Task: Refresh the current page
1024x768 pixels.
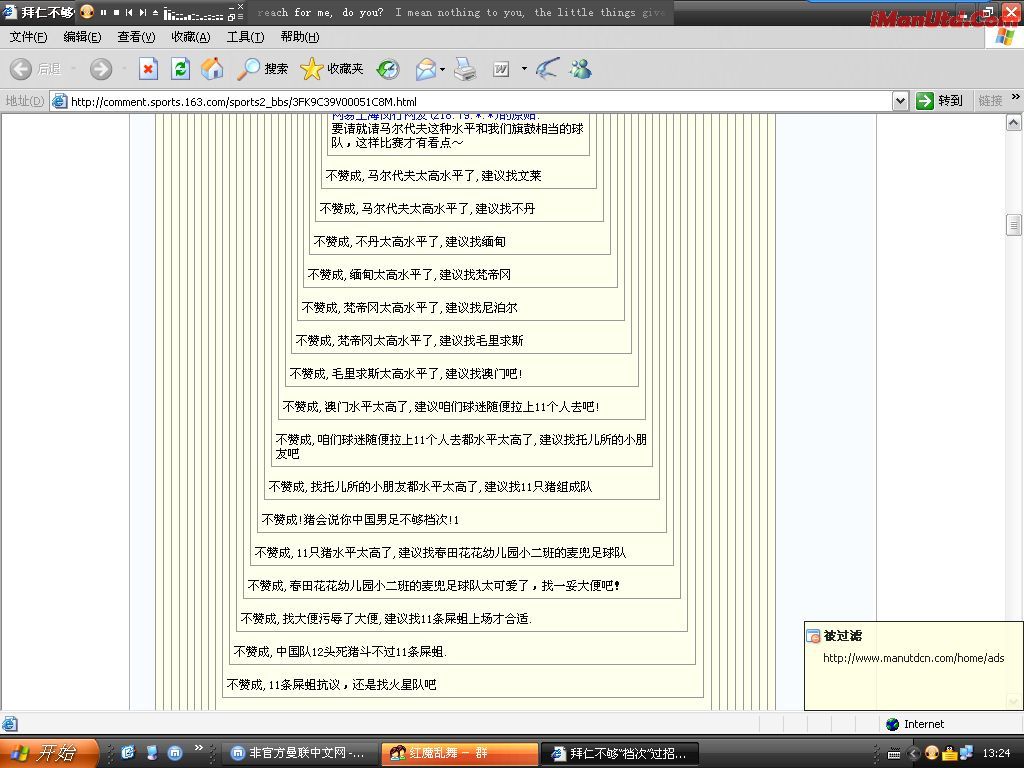Action: click(x=180, y=69)
